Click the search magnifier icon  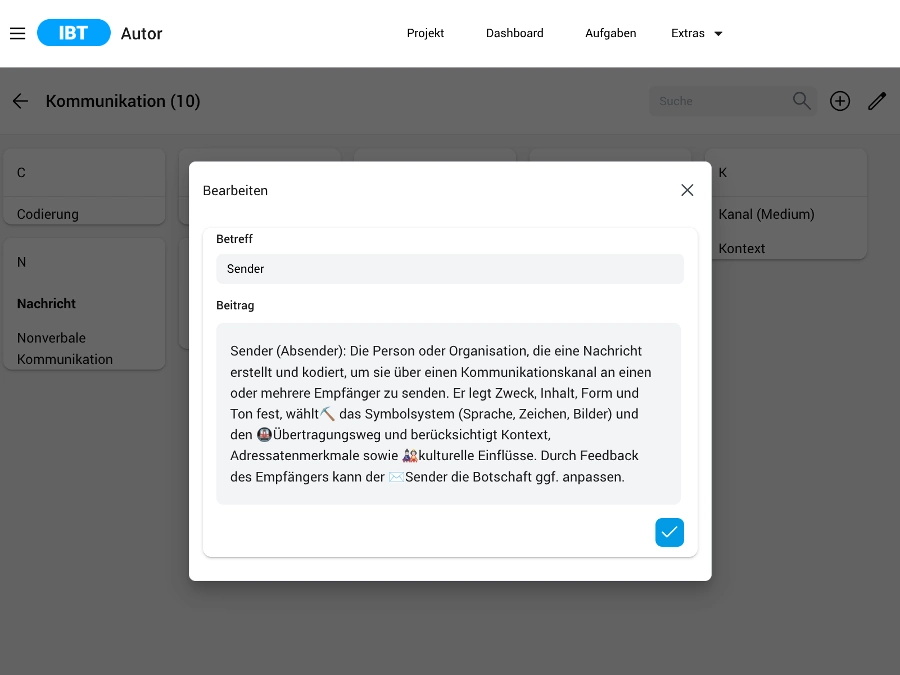coord(802,101)
